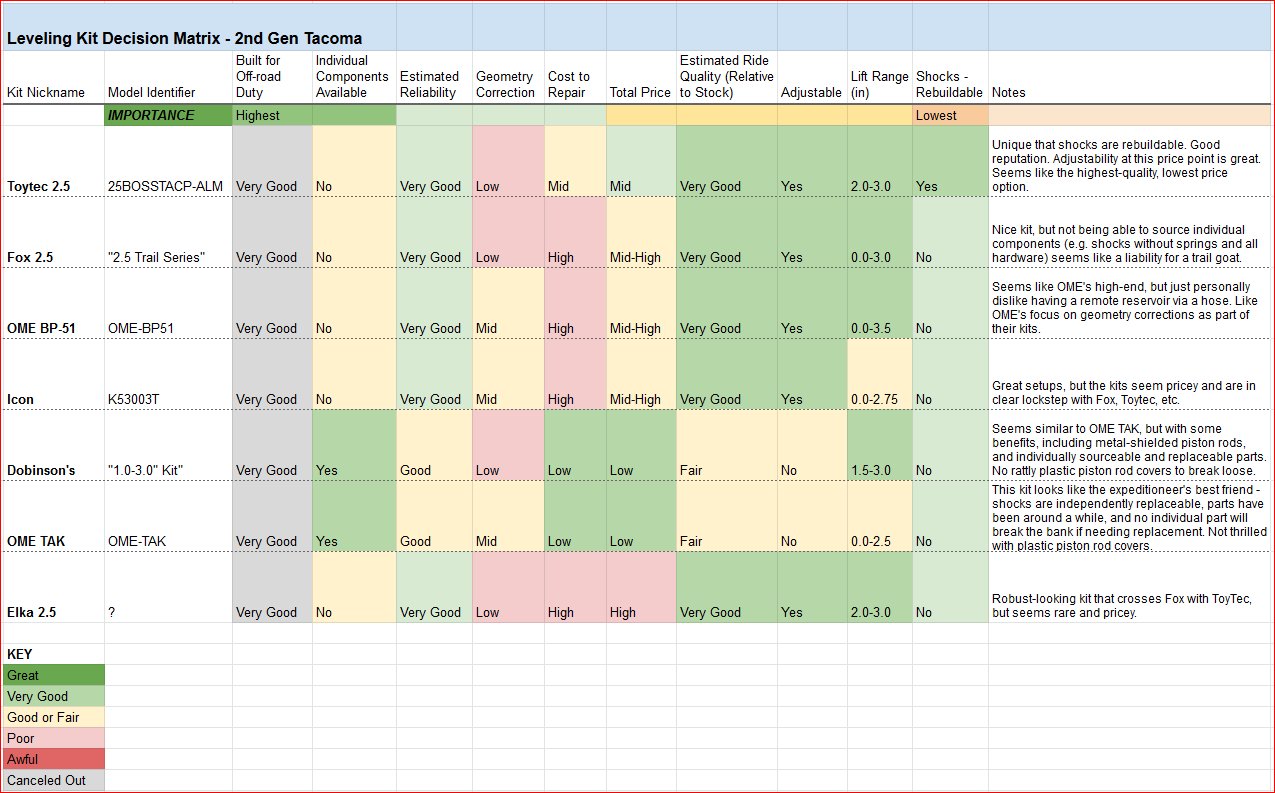Click the "2.5 Trail Series" model cell

tap(168, 232)
